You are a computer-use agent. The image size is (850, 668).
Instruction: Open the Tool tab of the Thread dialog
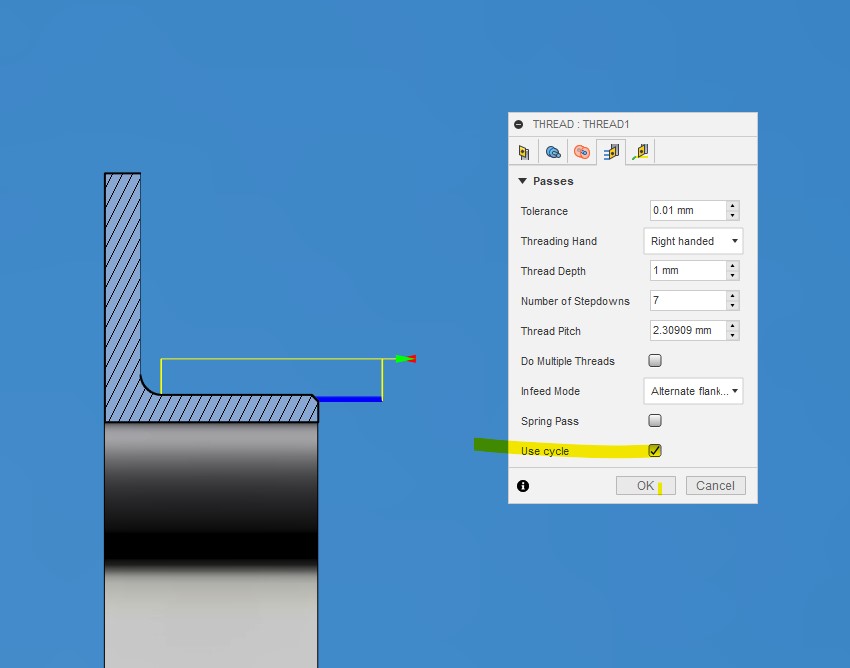(x=523, y=151)
